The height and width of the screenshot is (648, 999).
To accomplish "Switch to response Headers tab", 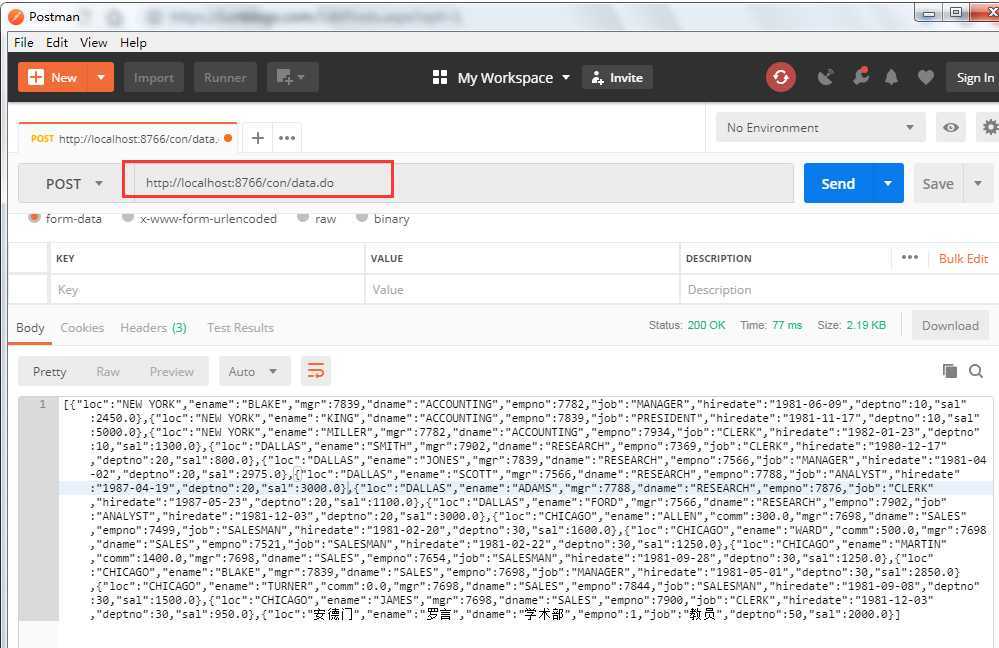I will click(x=154, y=328).
